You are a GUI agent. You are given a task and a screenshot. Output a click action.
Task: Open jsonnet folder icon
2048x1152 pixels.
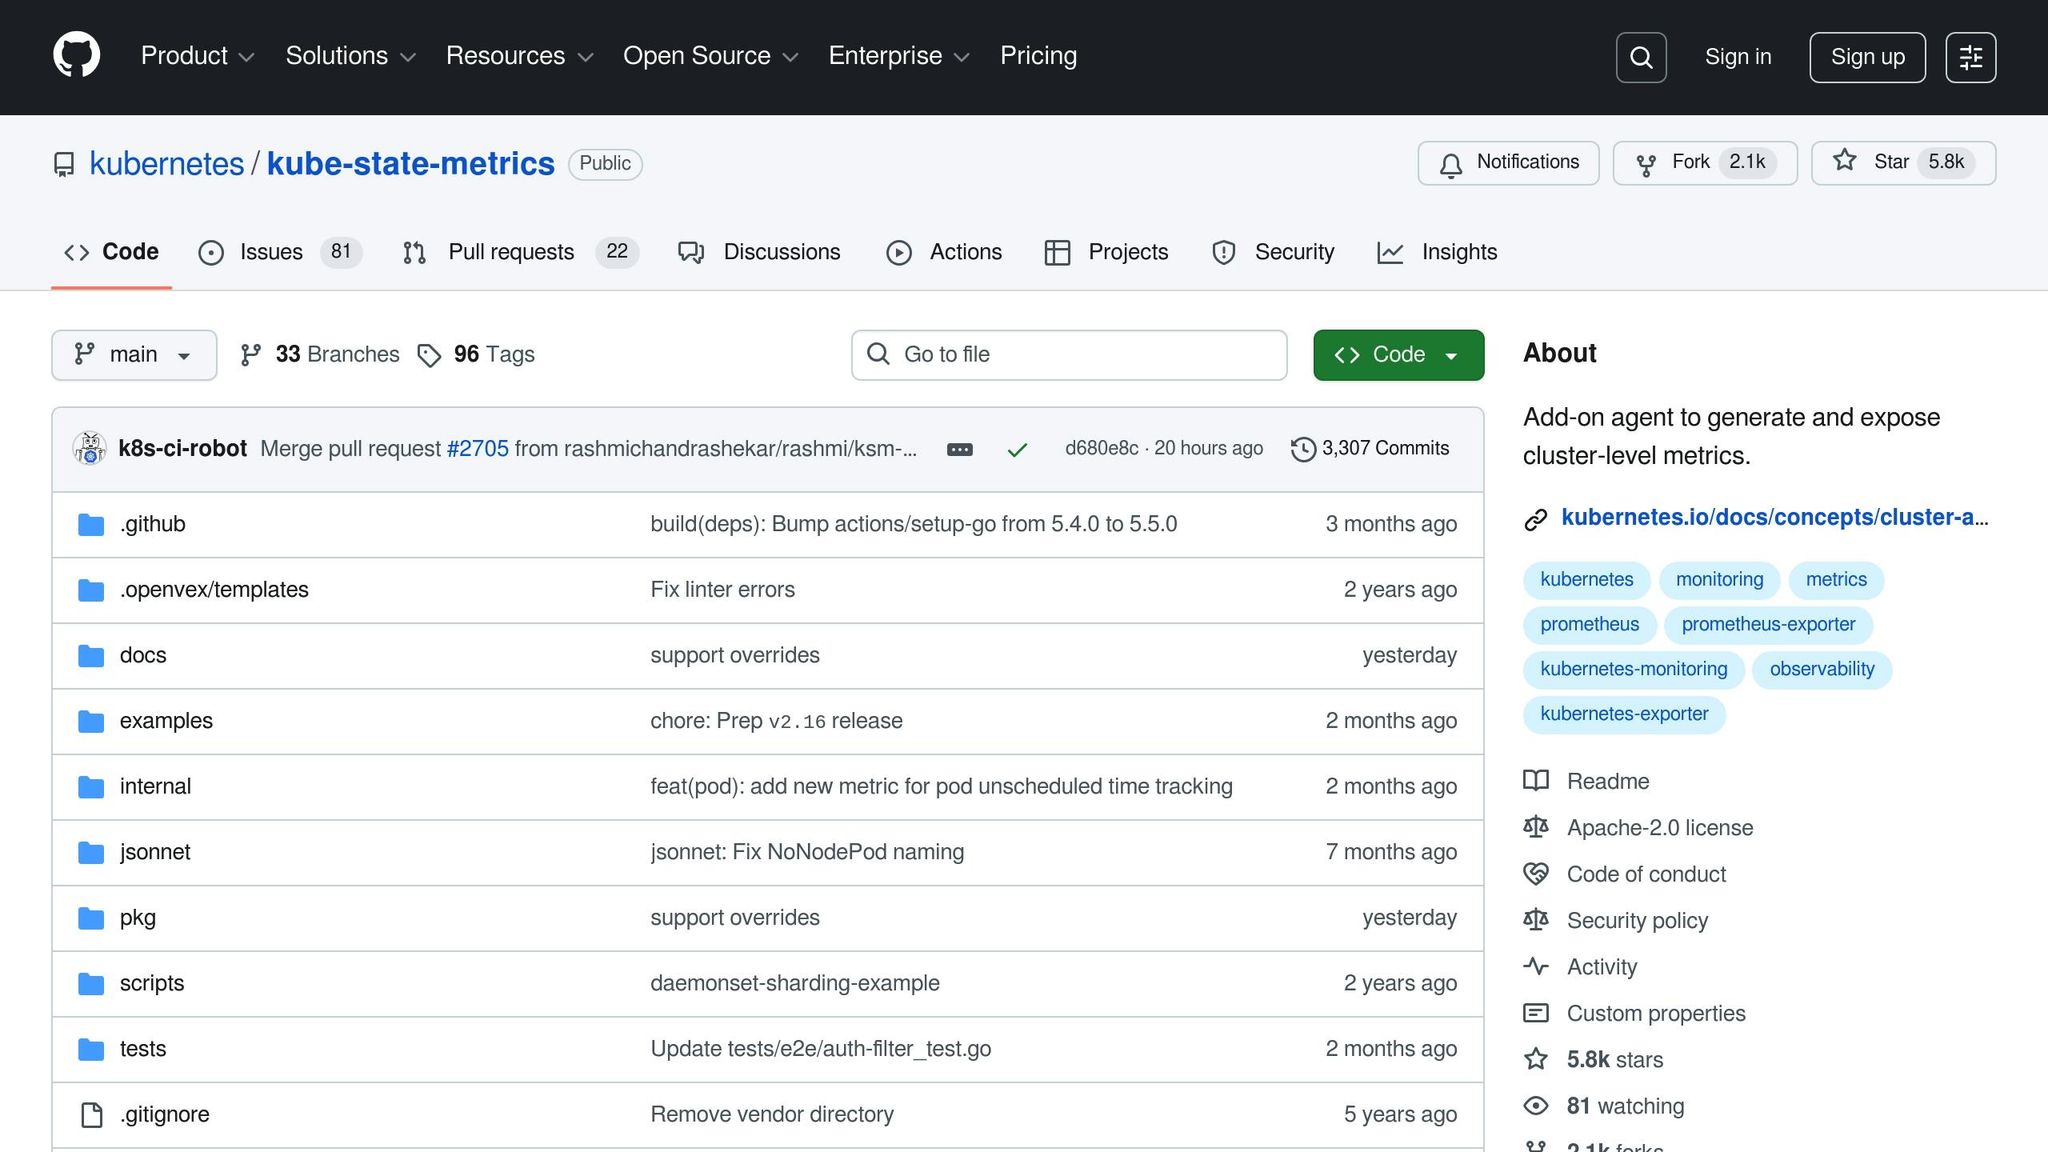pyautogui.click(x=91, y=853)
